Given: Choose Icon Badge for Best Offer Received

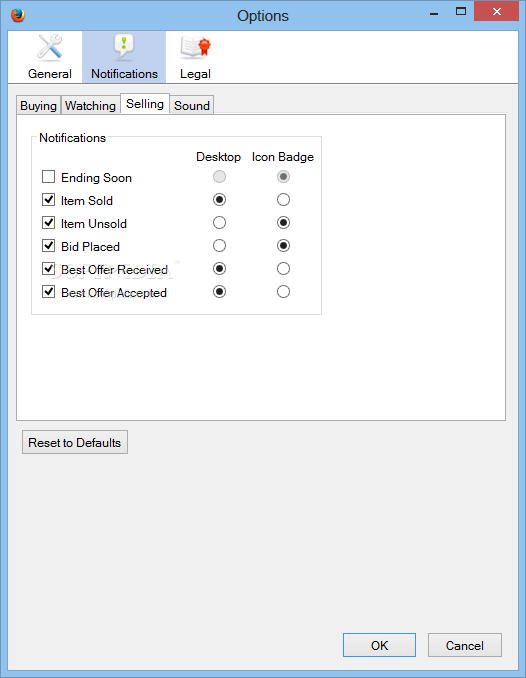Looking at the screenshot, I should click(x=283, y=269).
